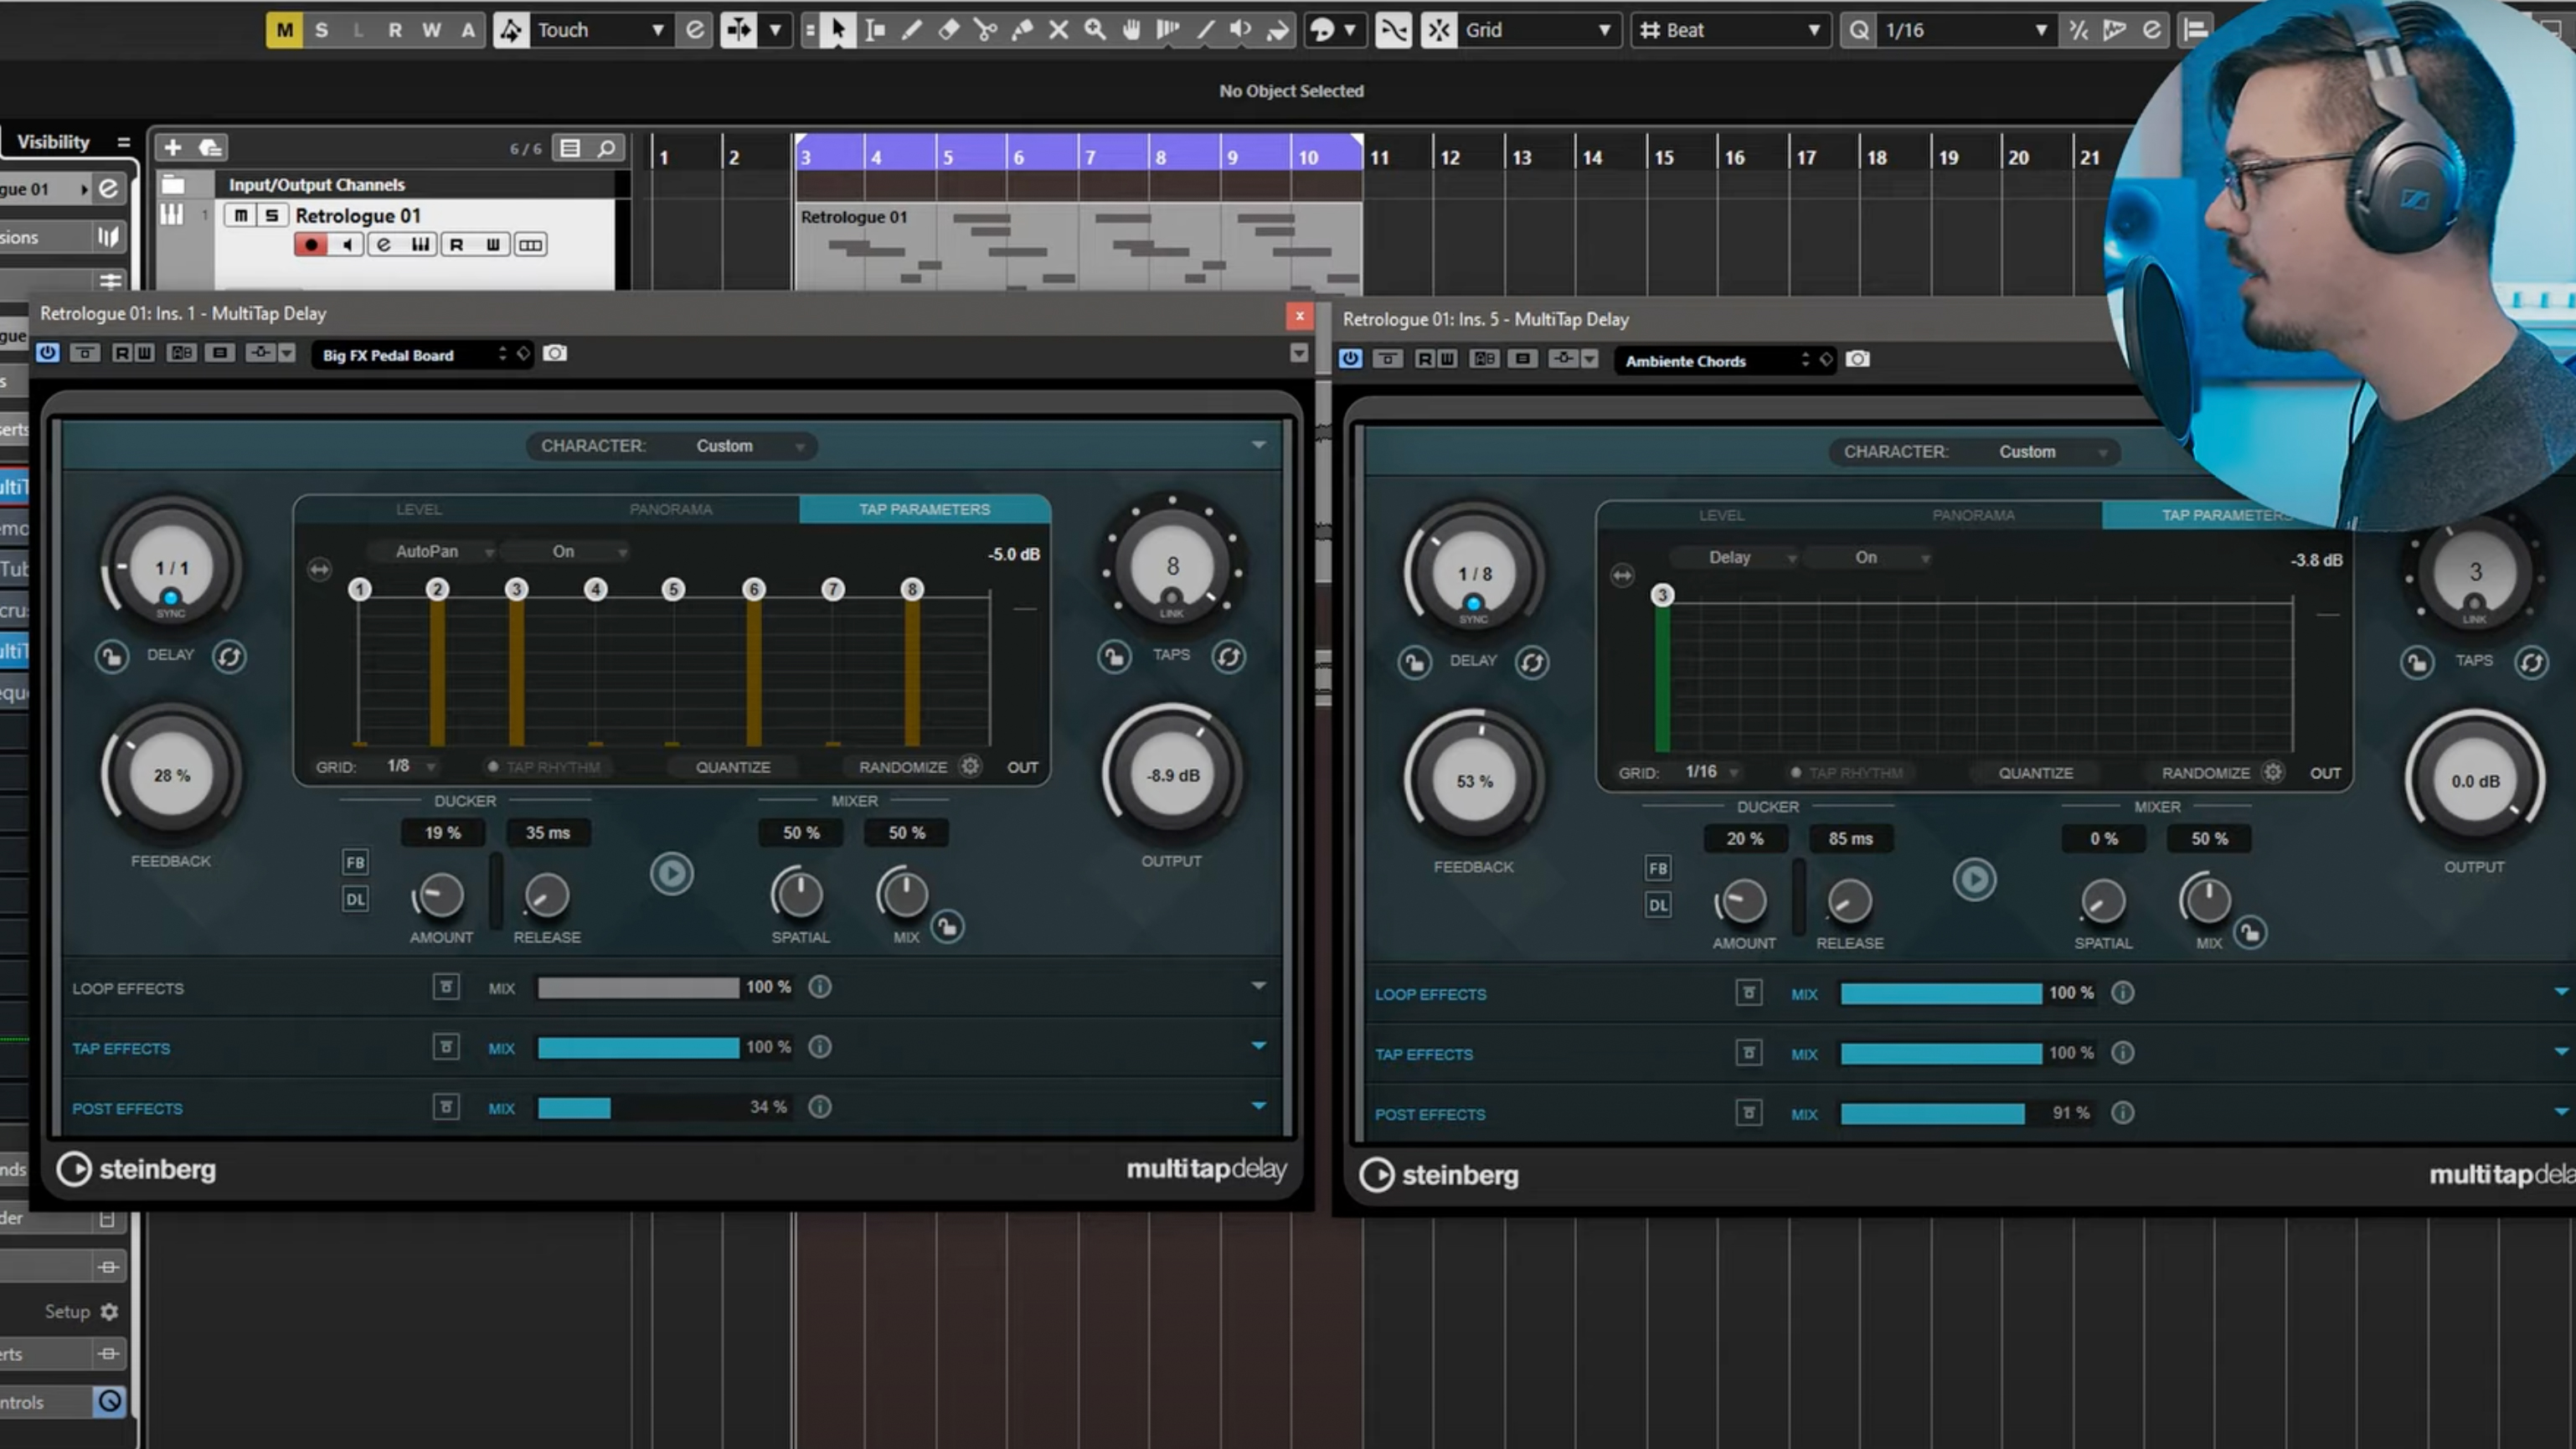Expand the Tap Effects section in left plugin
The image size is (2576, 1449).
click(1258, 1046)
